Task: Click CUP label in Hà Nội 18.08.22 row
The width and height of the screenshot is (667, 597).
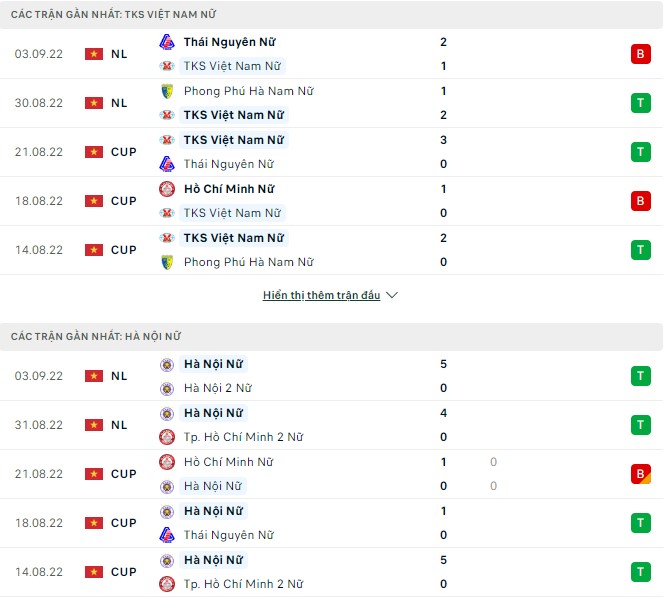Action: [124, 523]
